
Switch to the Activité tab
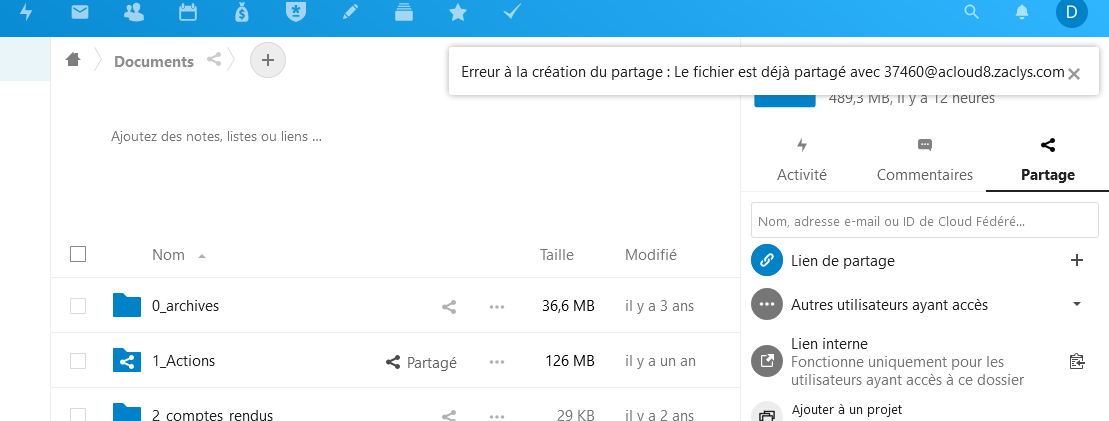(x=802, y=162)
